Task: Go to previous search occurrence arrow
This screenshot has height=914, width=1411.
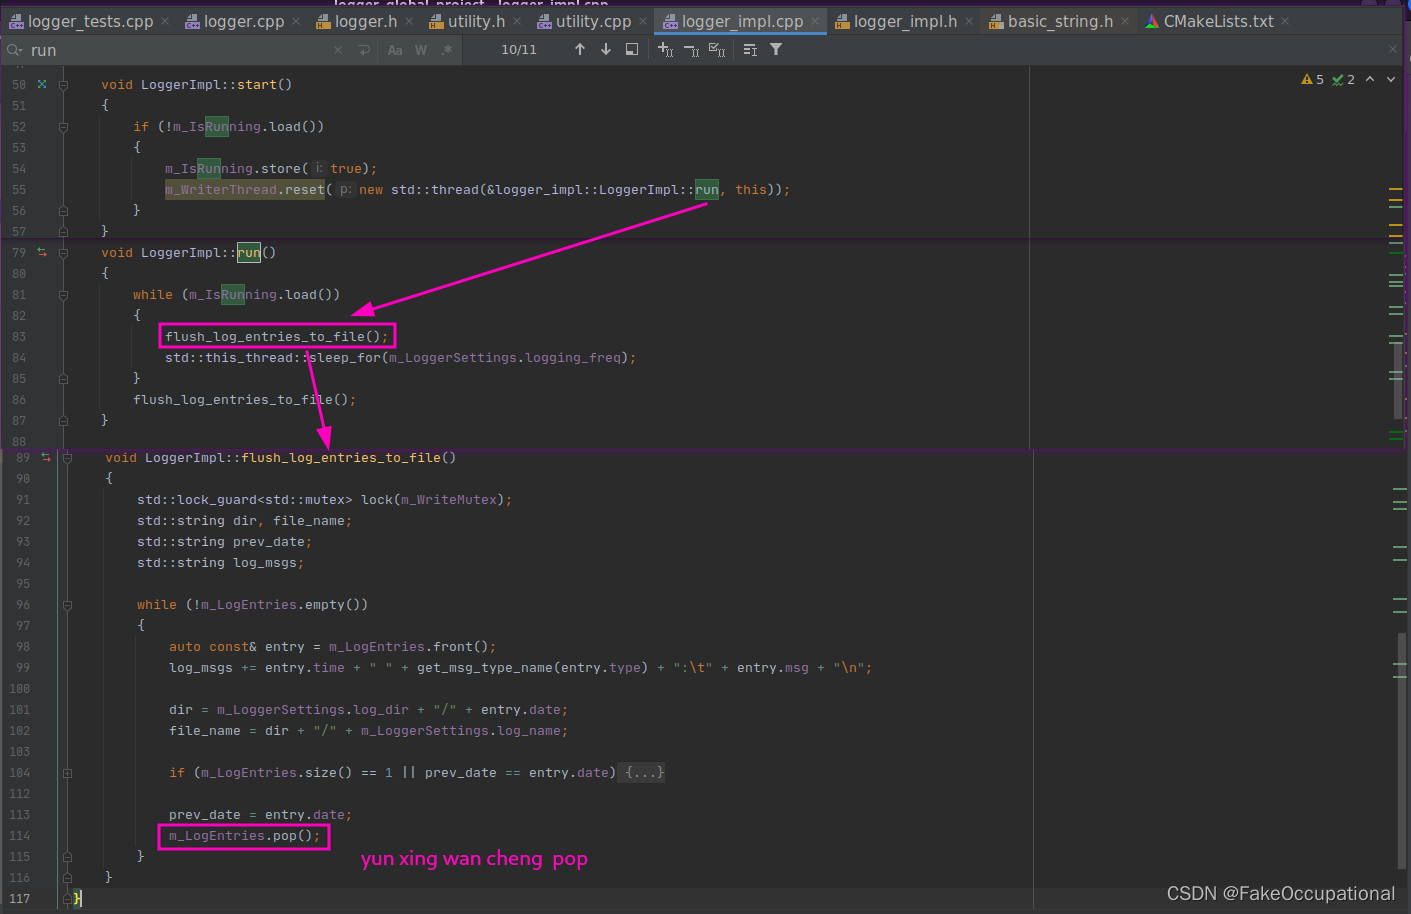Action: click(580, 49)
